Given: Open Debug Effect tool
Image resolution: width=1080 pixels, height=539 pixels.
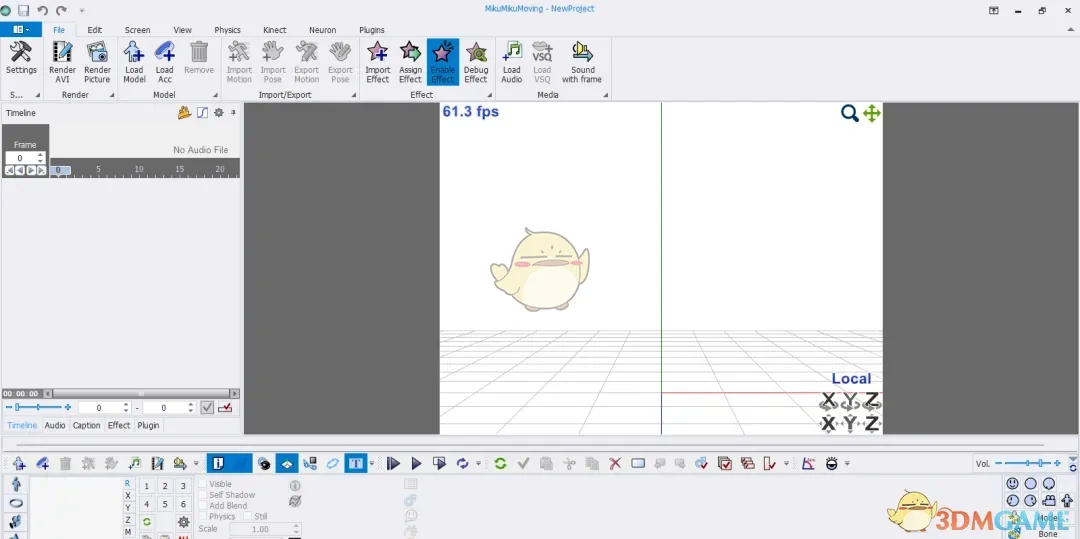Looking at the screenshot, I should pos(475,62).
